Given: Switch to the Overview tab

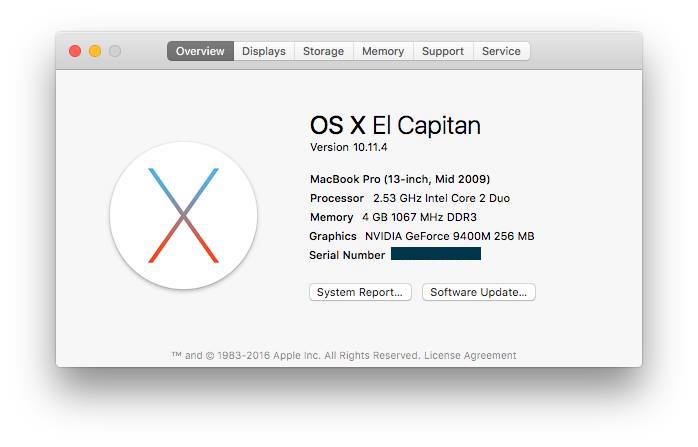Looking at the screenshot, I should click(x=200, y=51).
